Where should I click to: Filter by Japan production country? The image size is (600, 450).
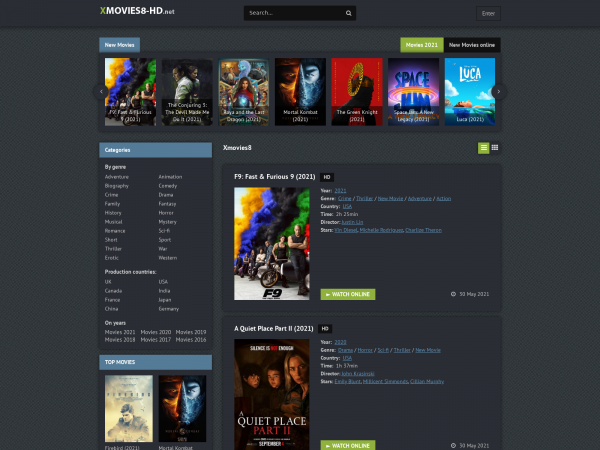pos(165,299)
